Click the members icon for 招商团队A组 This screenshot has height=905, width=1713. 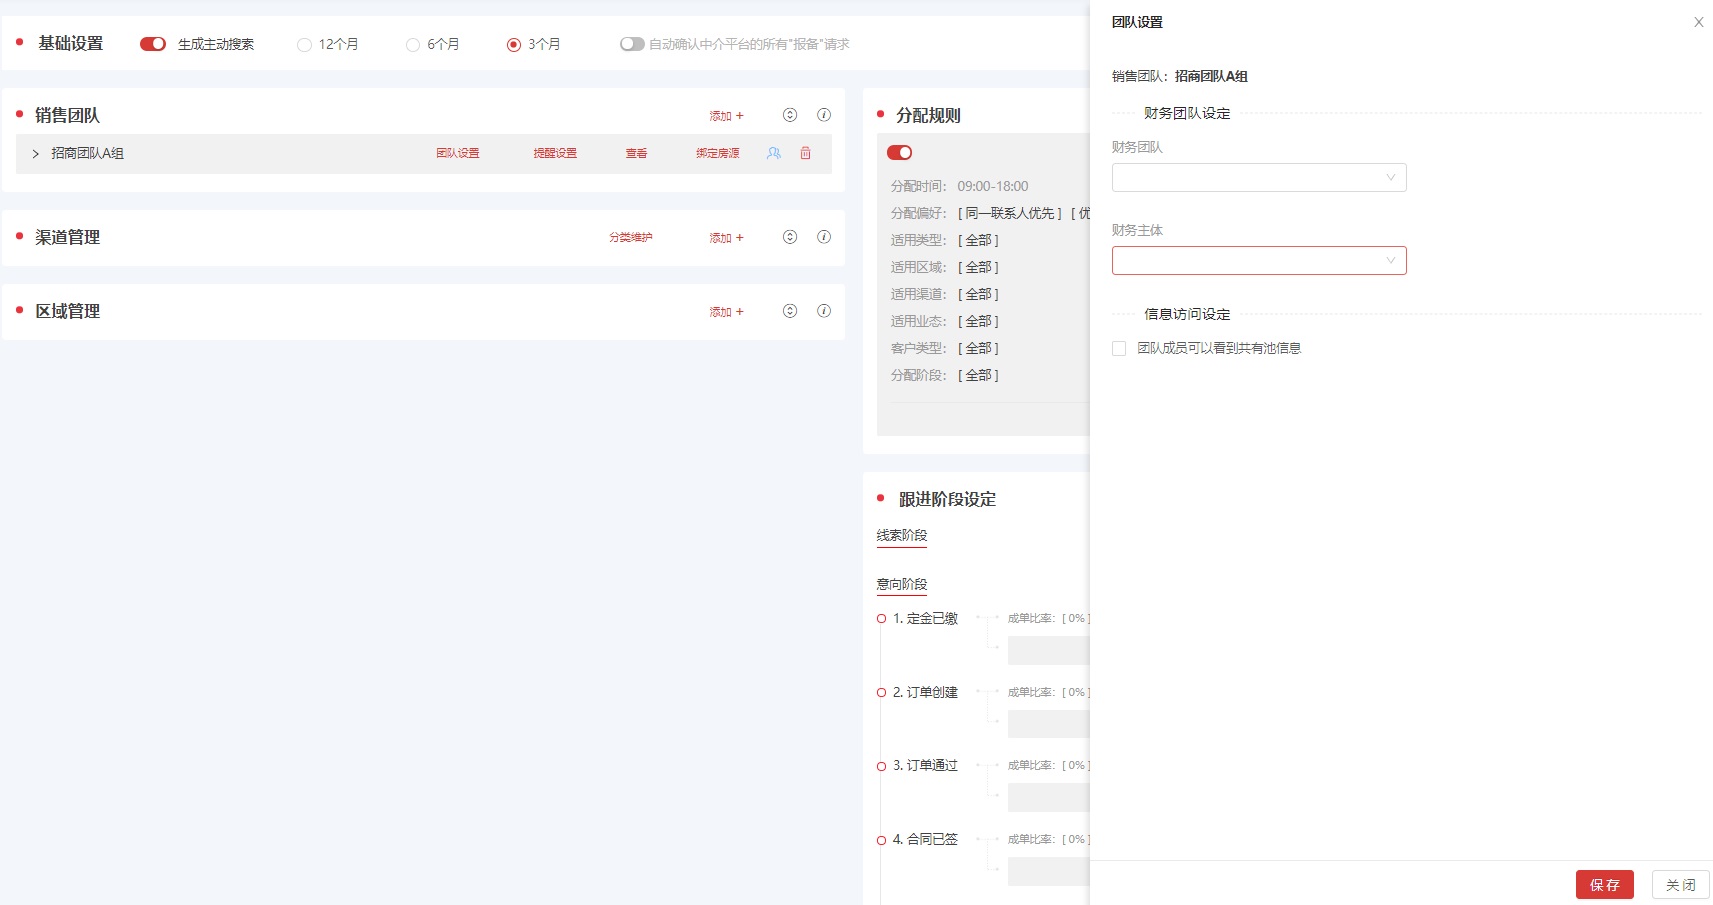[773, 153]
